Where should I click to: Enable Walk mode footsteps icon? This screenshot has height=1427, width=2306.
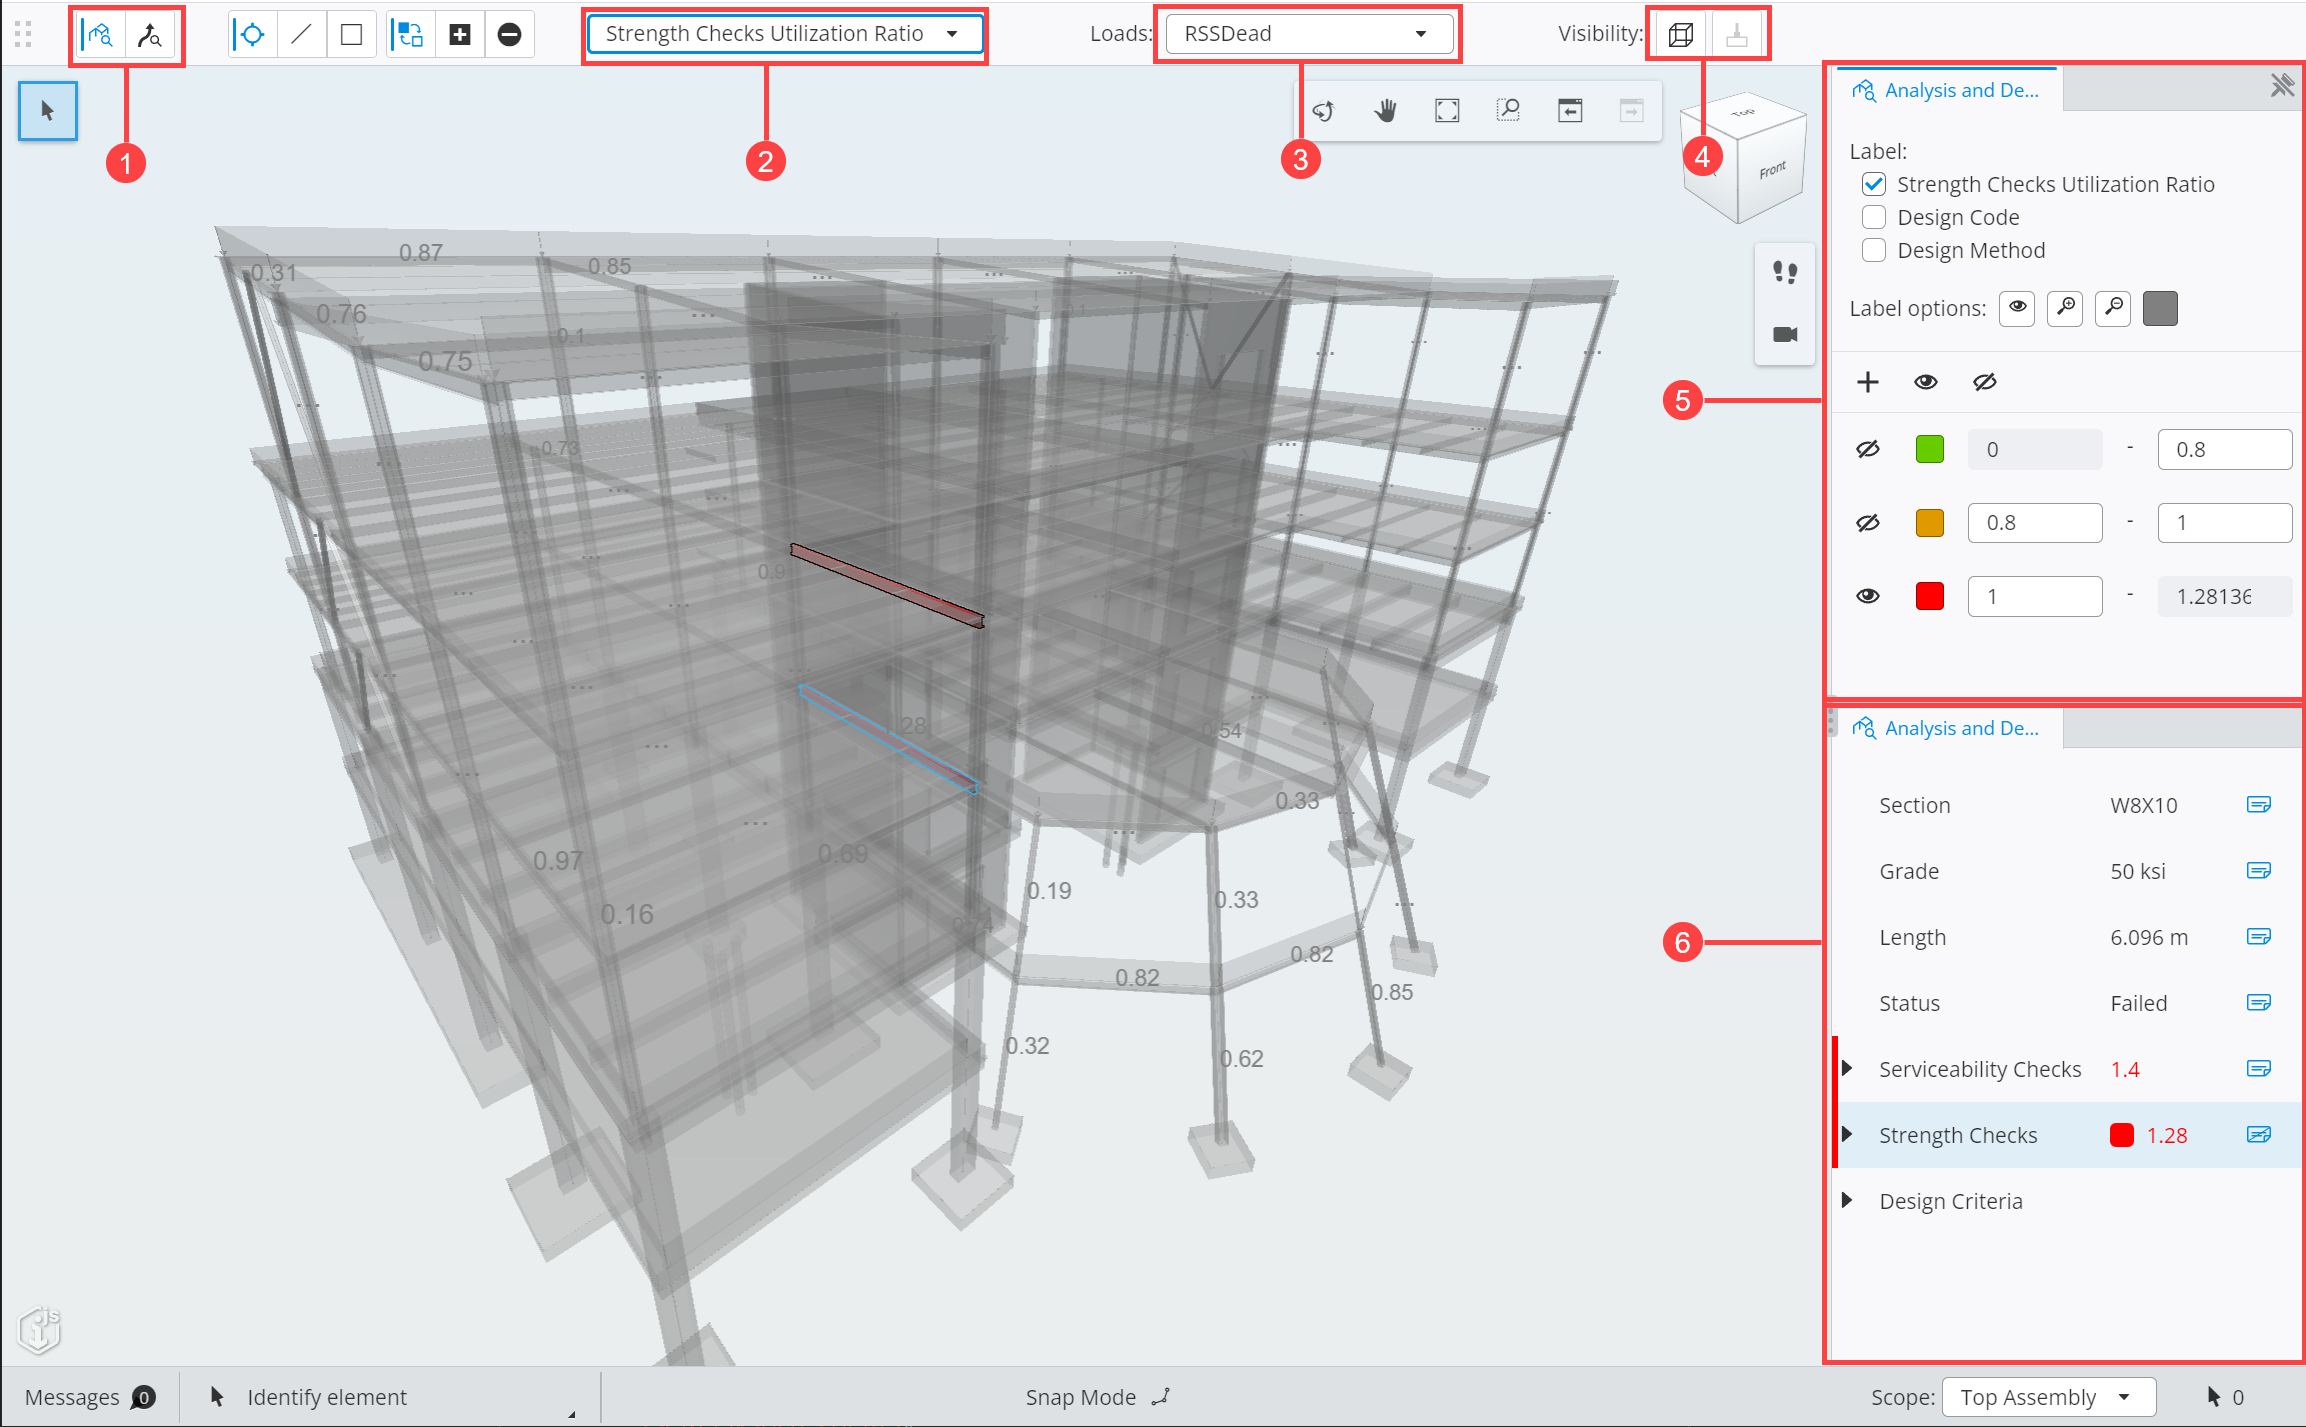coord(1785,272)
